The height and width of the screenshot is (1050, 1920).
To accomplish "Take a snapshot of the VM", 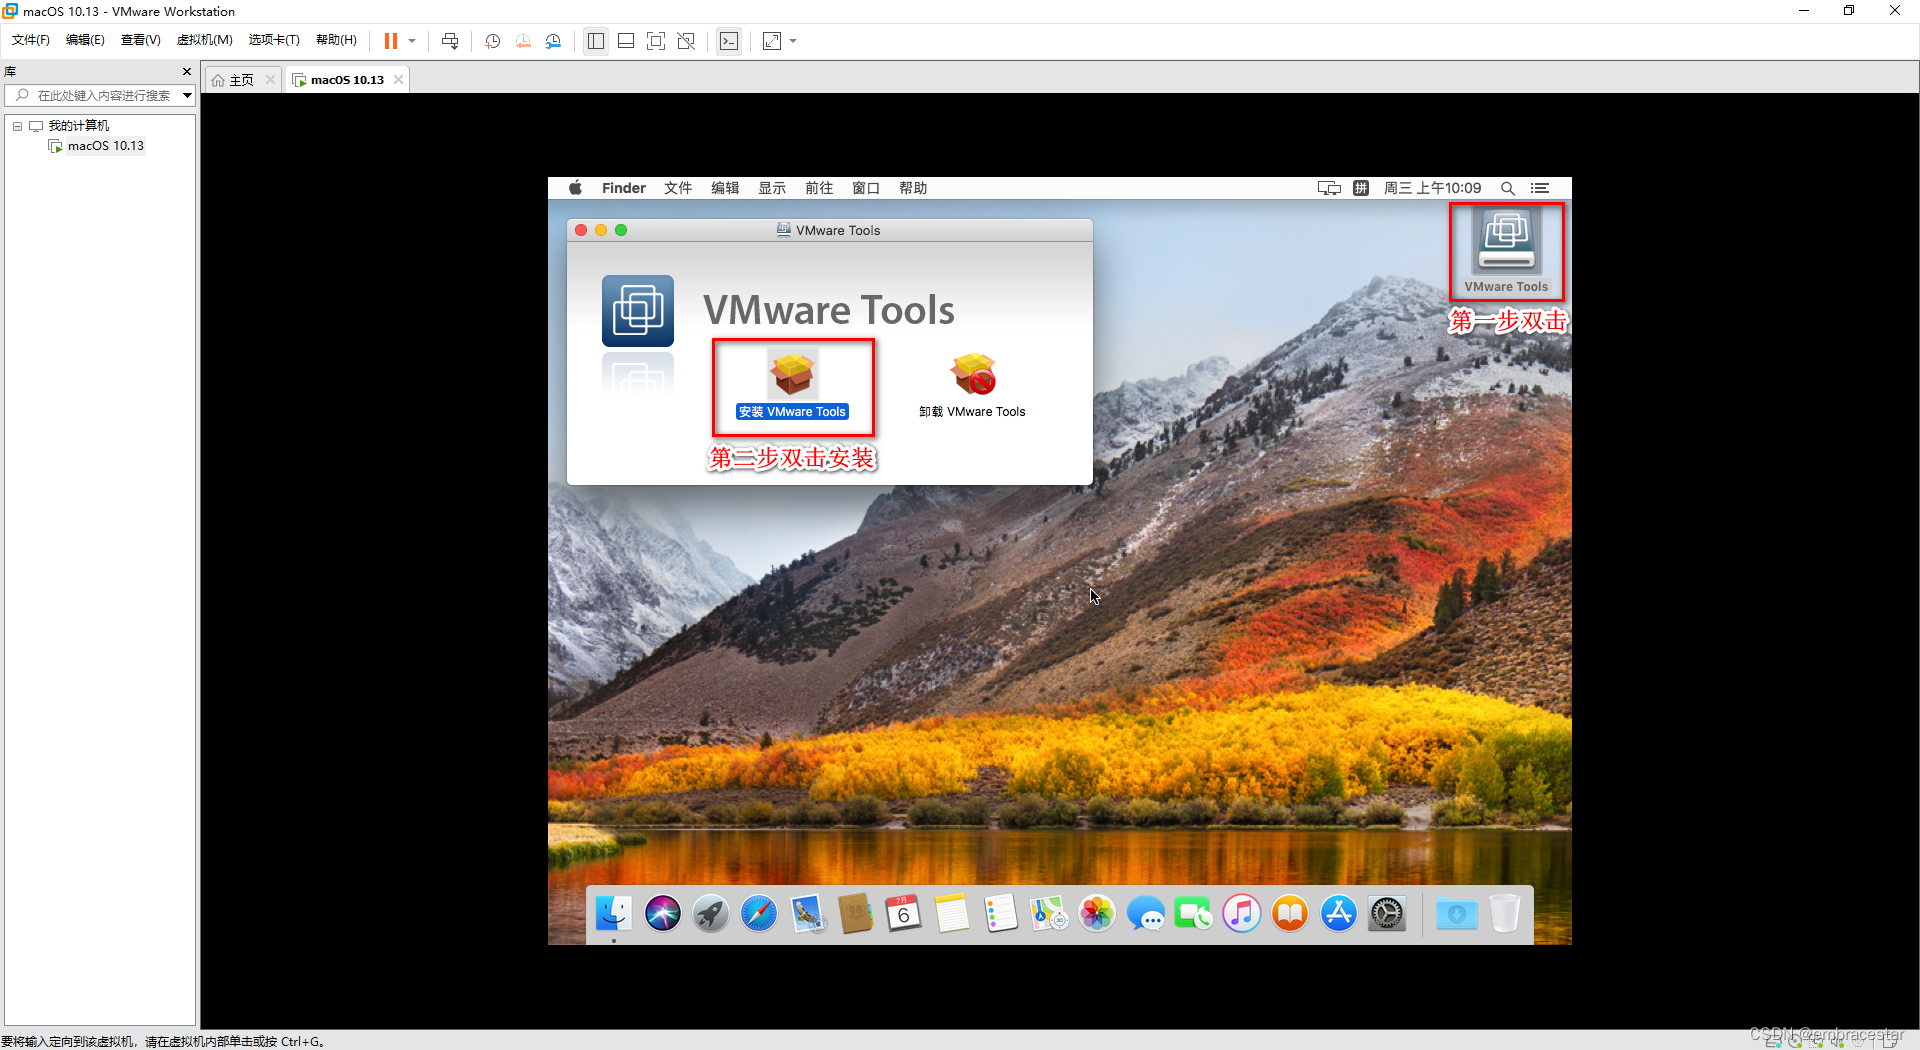I will (x=493, y=41).
